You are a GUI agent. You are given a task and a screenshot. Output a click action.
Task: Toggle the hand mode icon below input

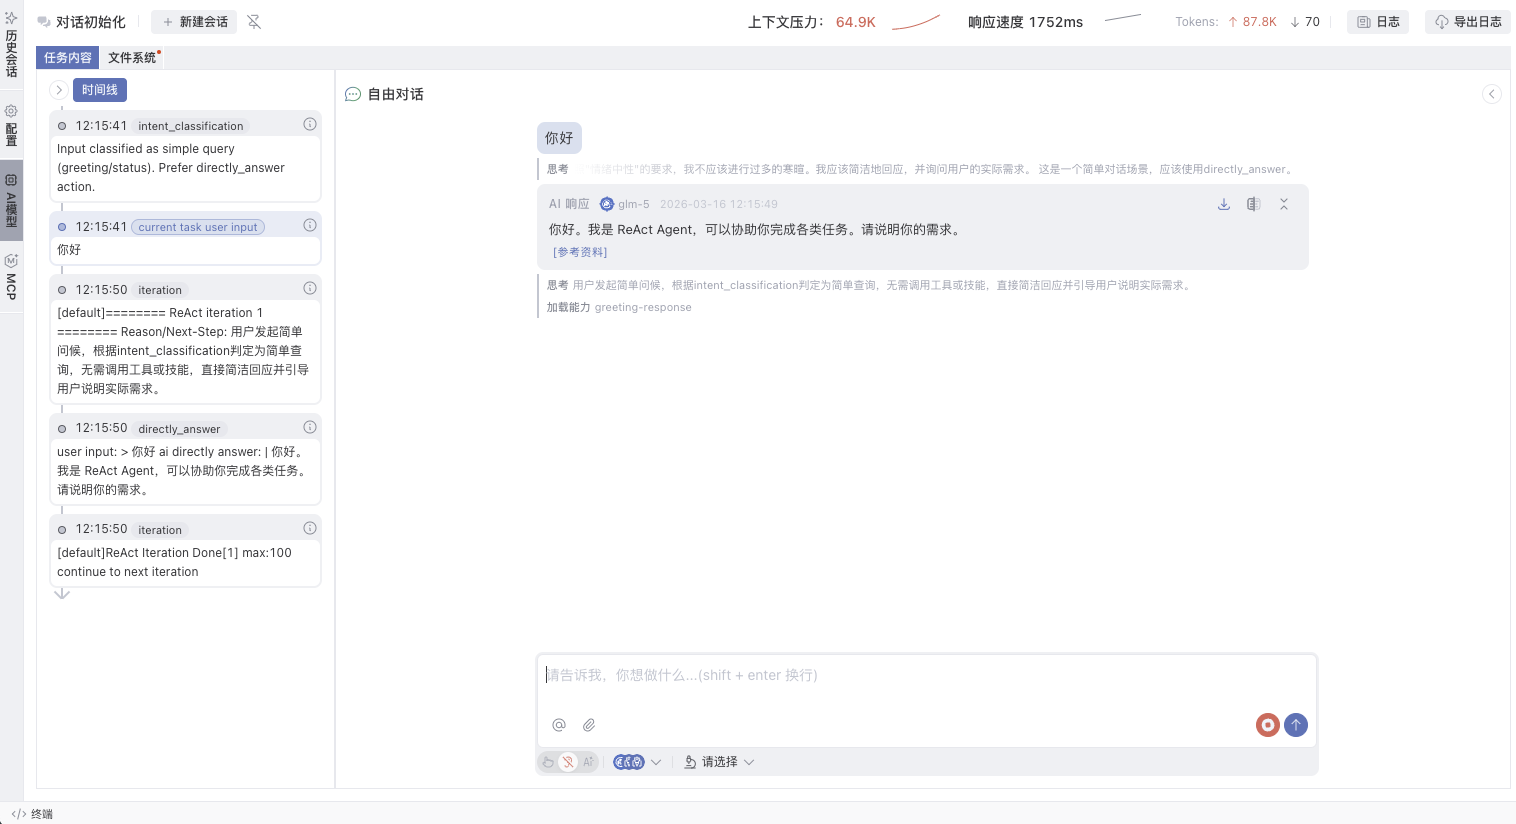click(548, 762)
